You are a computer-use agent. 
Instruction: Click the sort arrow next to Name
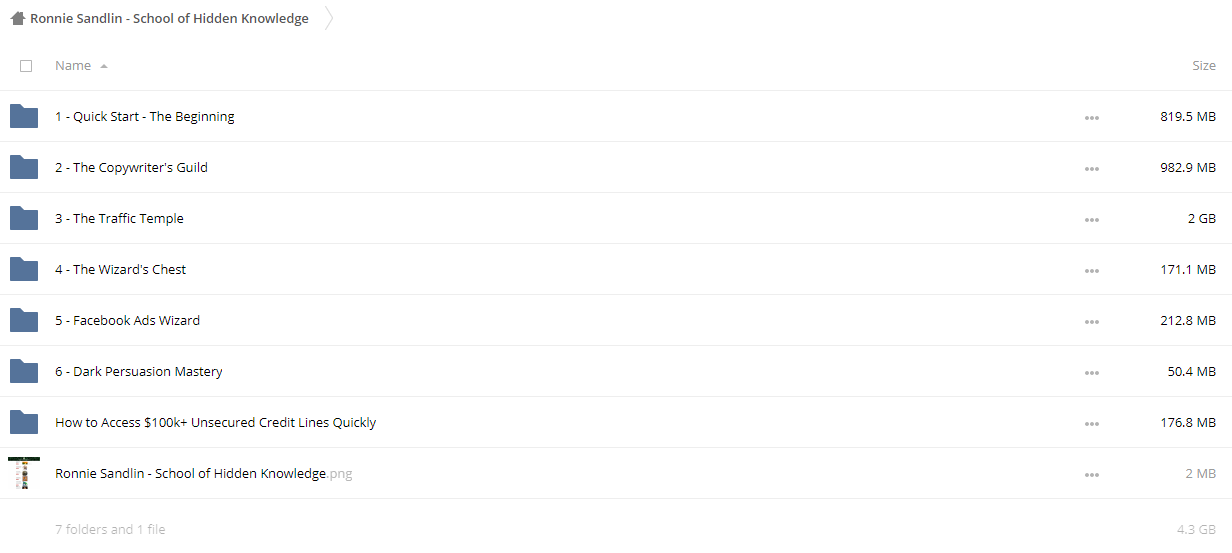[104, 66]
